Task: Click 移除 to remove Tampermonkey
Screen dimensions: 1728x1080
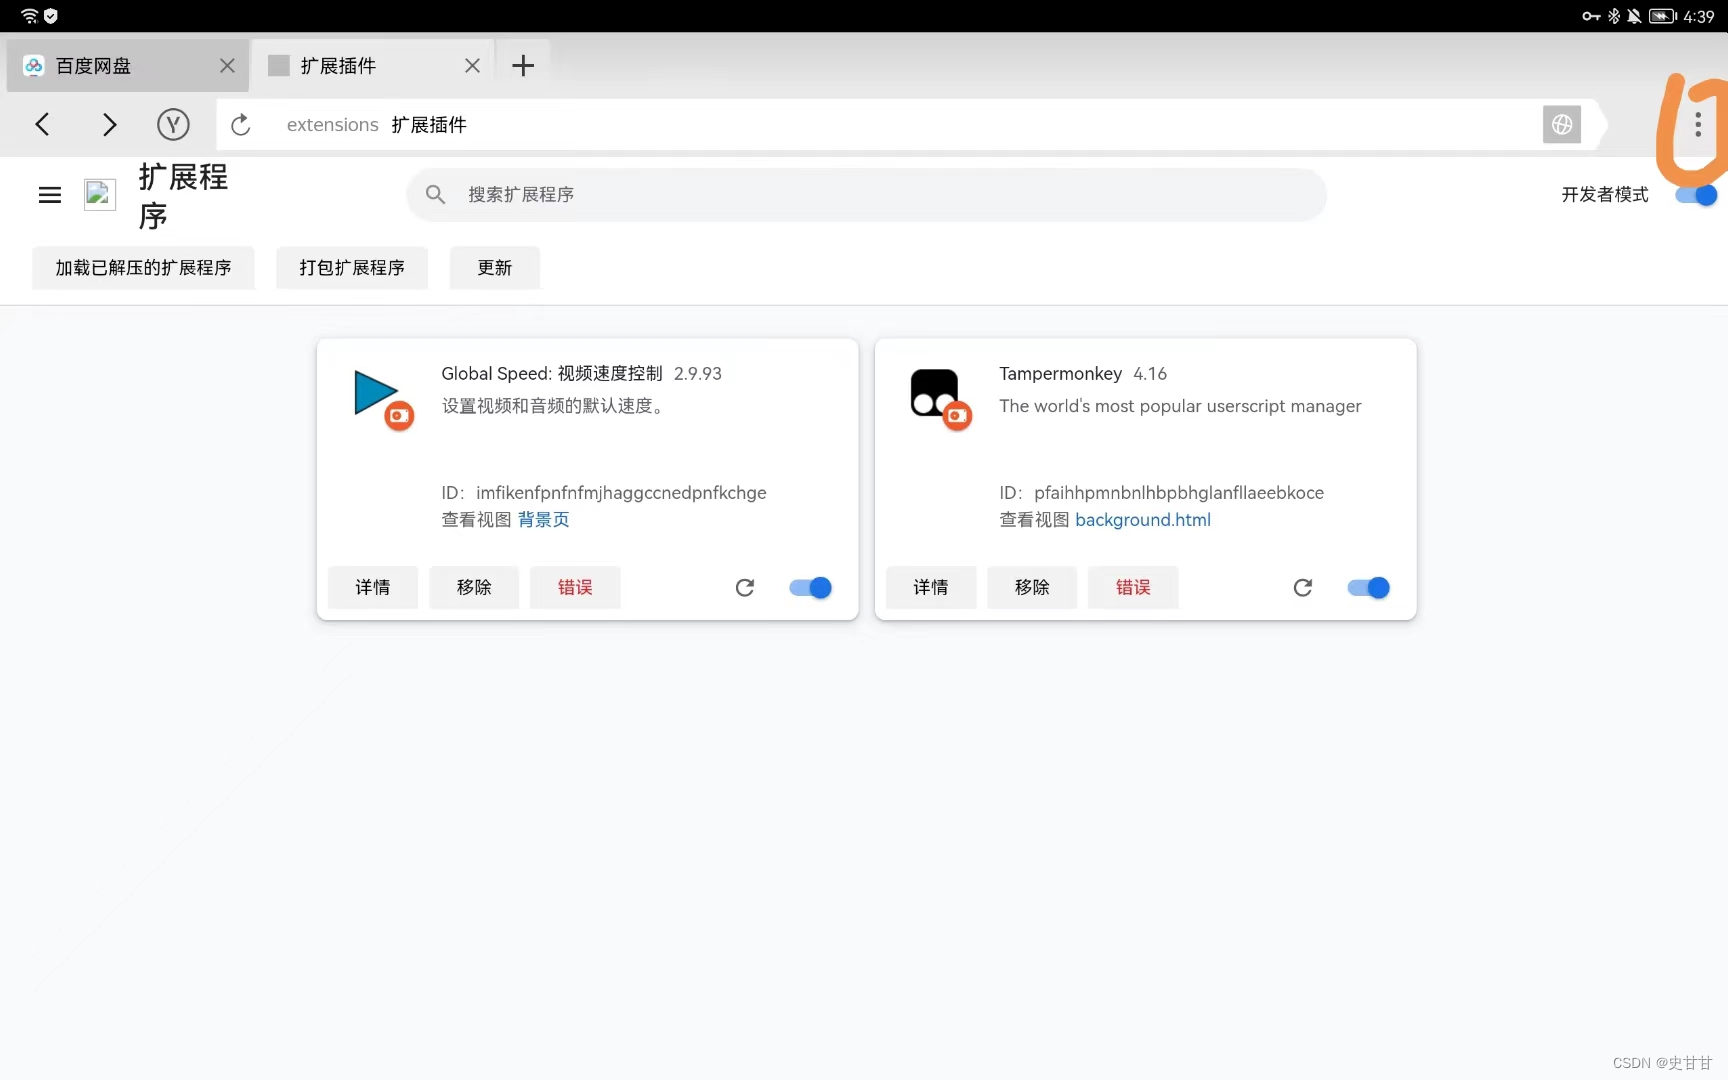Action: 1032,588
